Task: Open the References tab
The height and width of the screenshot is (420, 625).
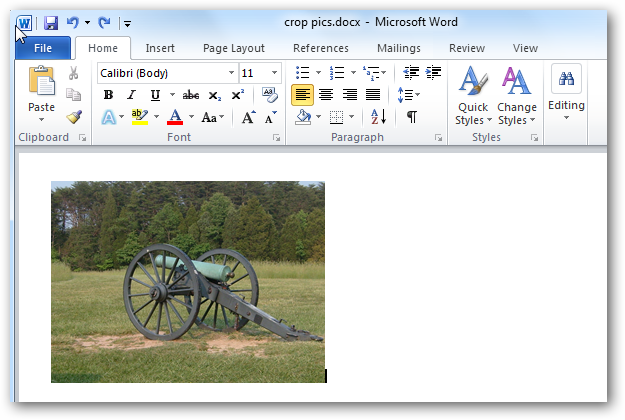Action: (321, 48)
